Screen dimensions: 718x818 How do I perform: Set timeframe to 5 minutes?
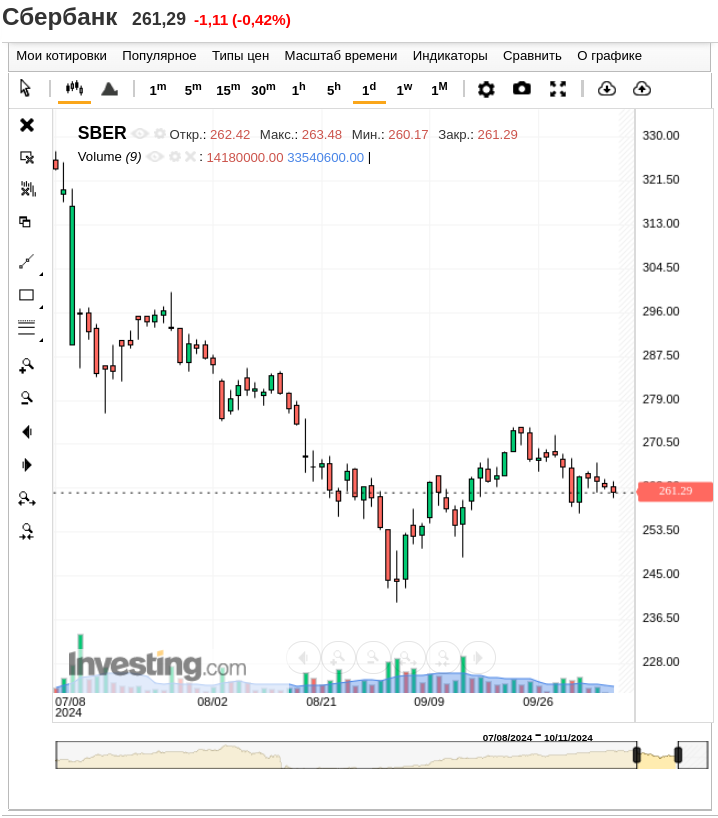click(193, 89)
